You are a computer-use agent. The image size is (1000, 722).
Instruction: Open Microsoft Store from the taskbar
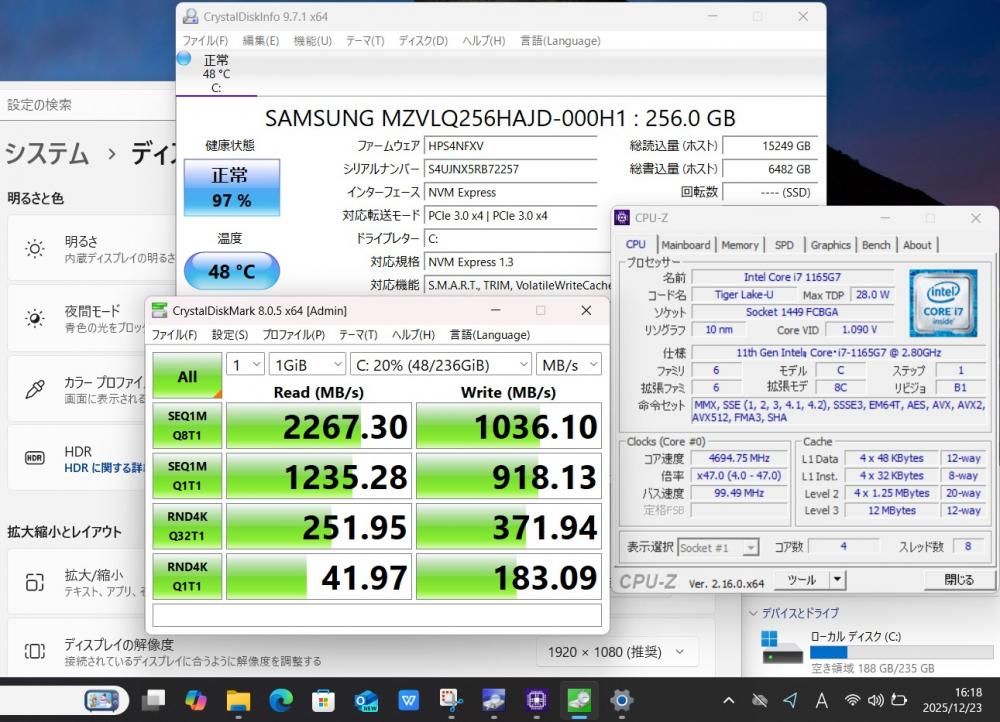tap(323, 700)
